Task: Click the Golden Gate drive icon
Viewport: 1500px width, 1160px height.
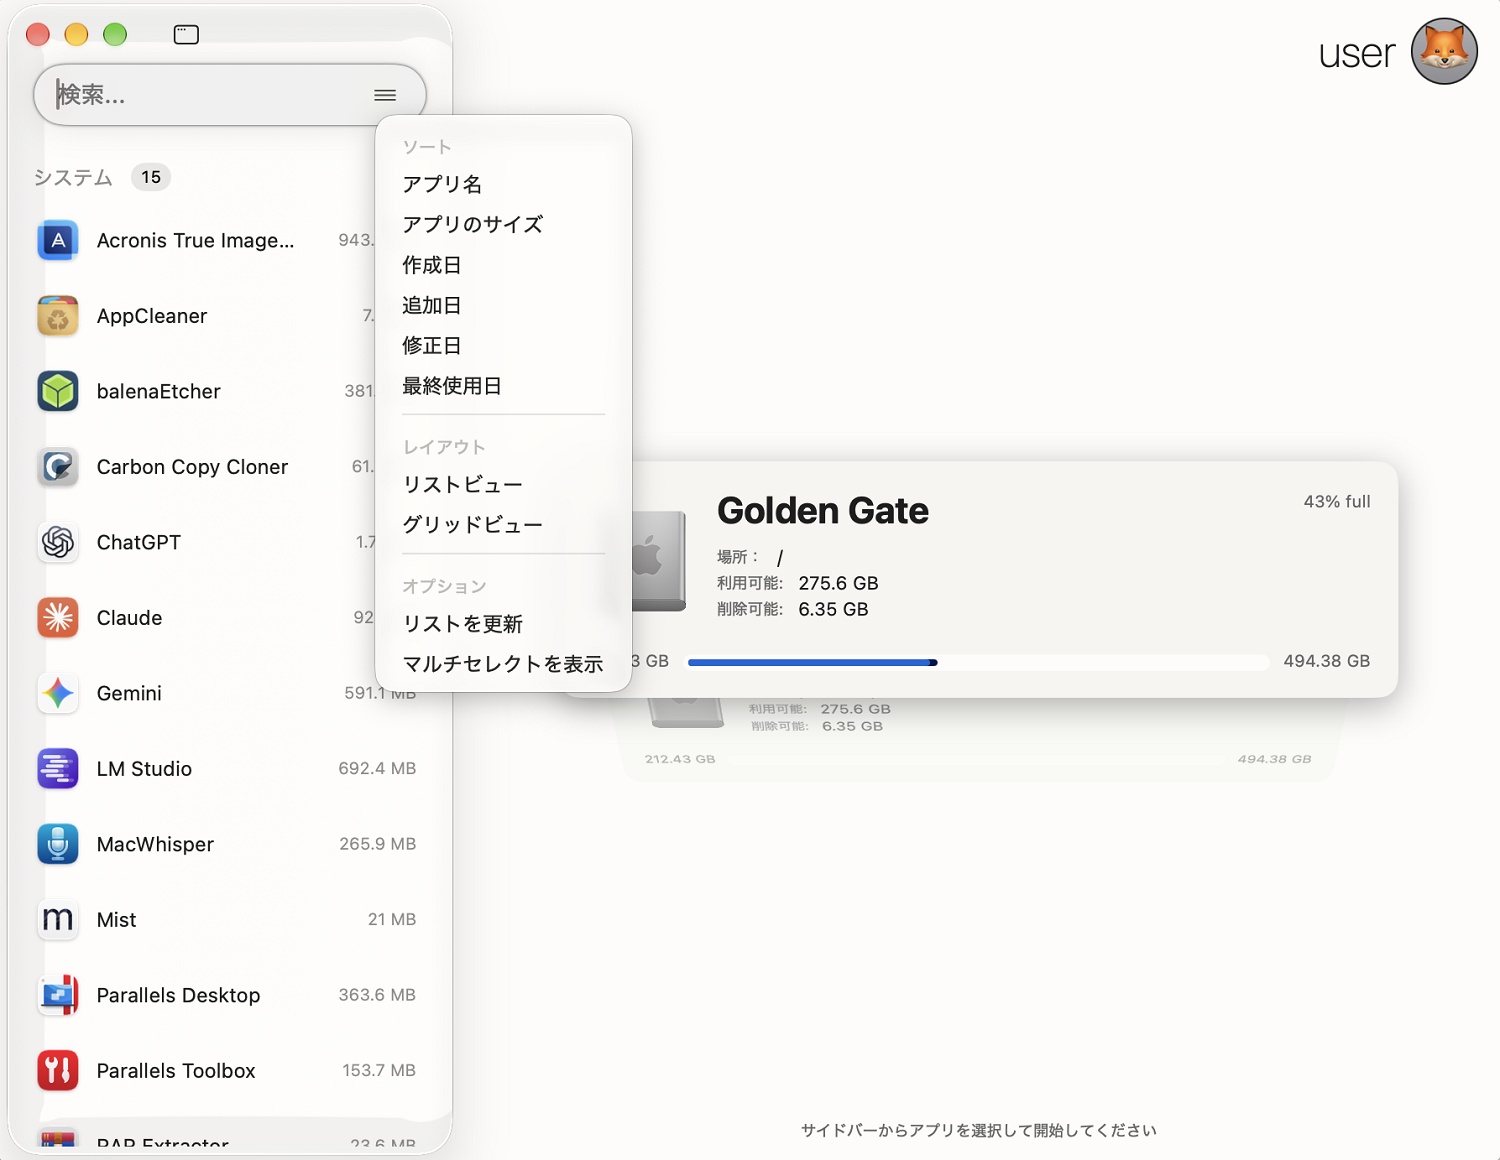Action: point(658,560)
